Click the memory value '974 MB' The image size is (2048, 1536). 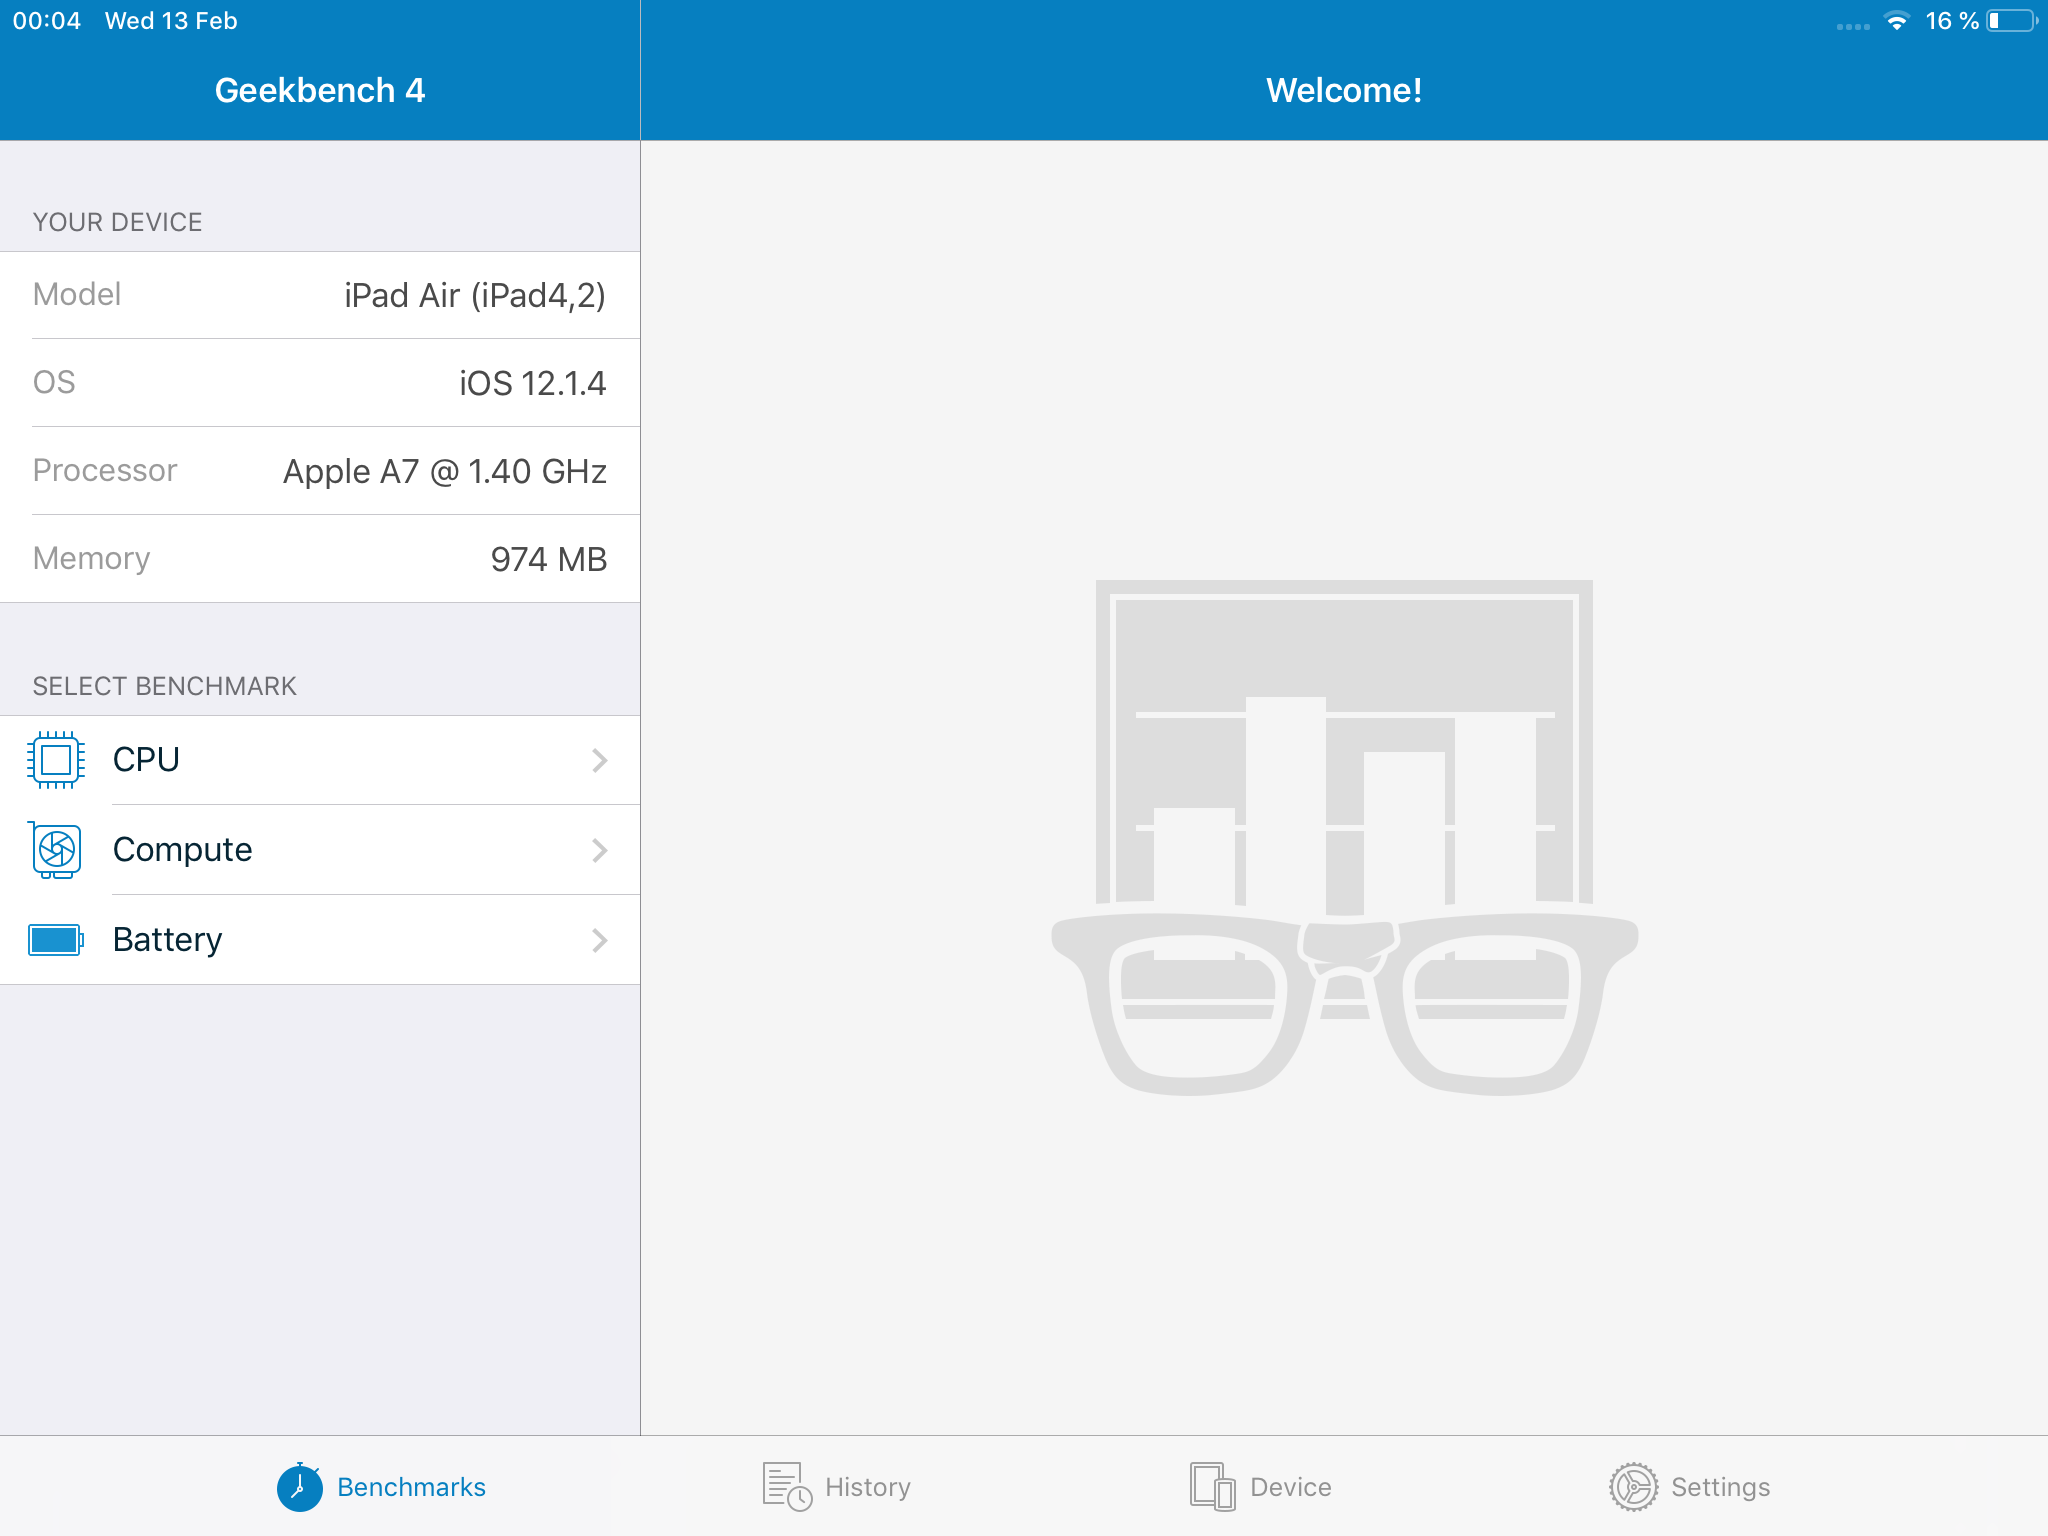548,559
